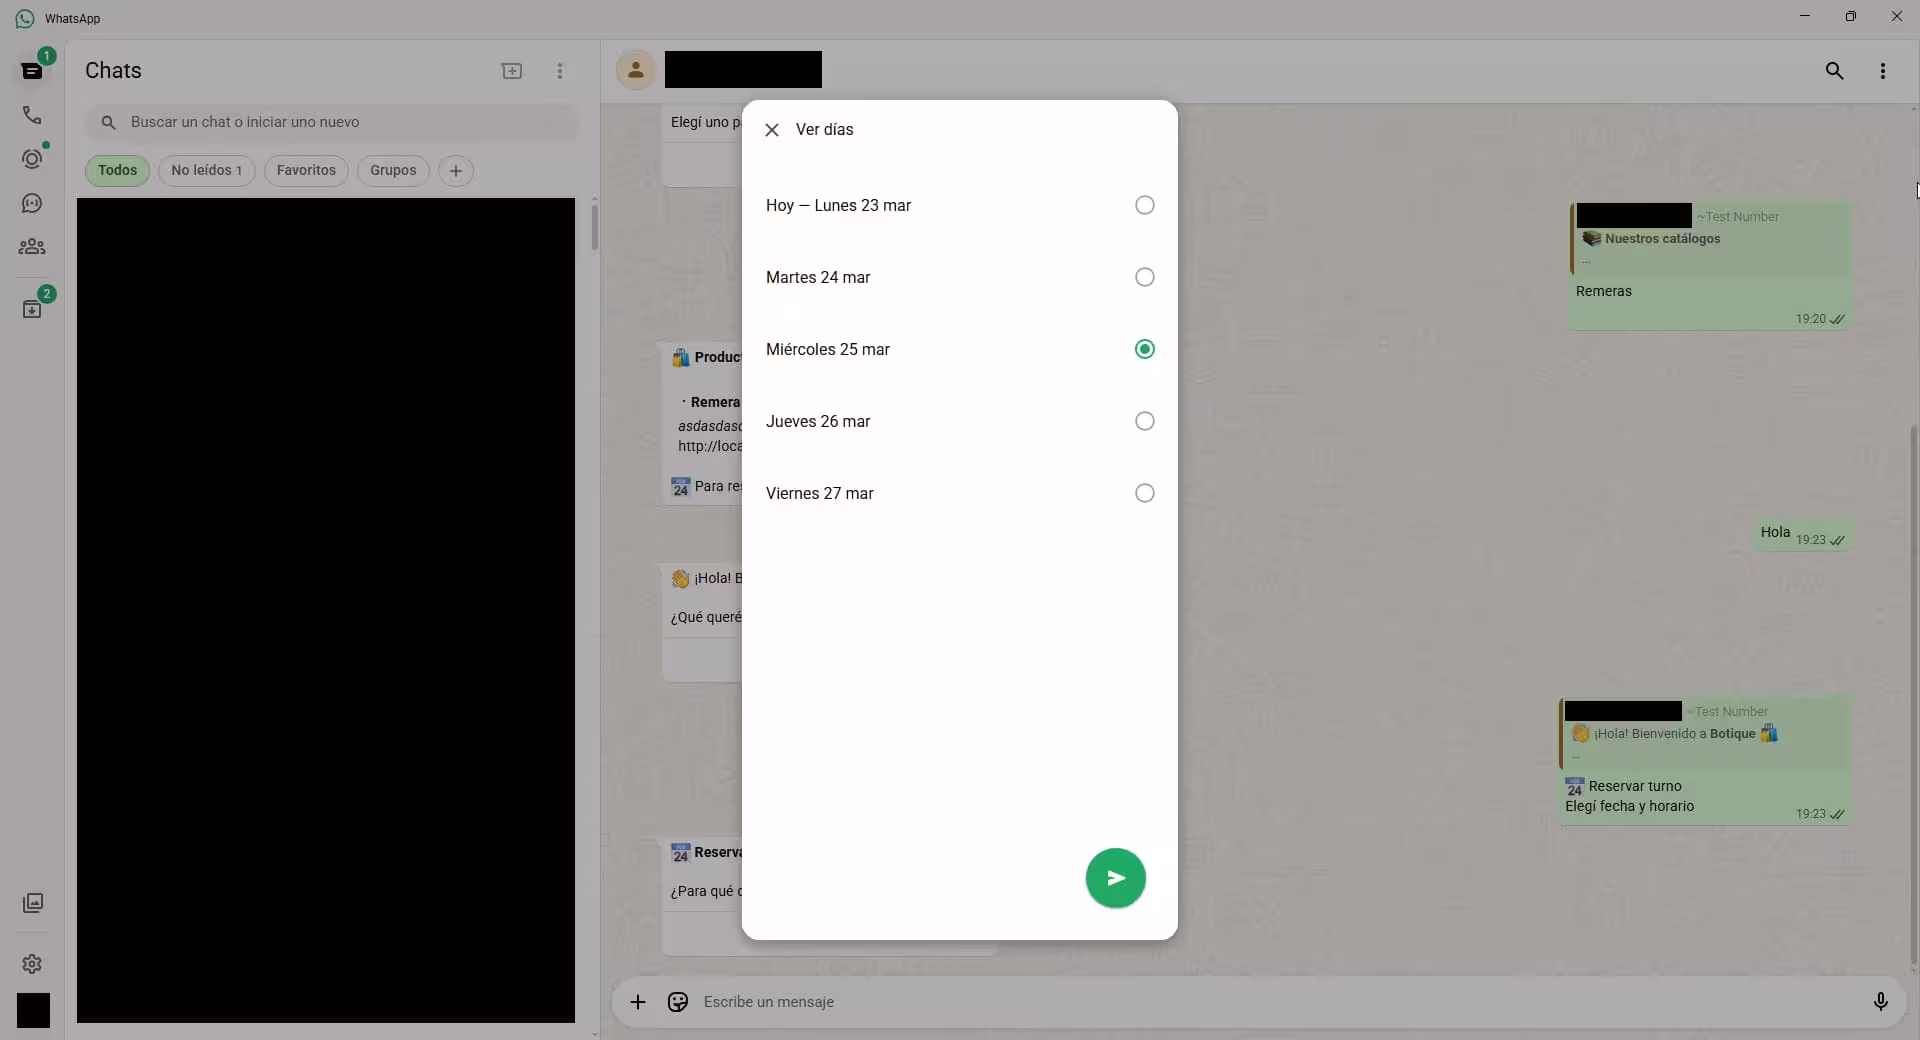Open the Chats panel three-dot menu

click(560, 71)
